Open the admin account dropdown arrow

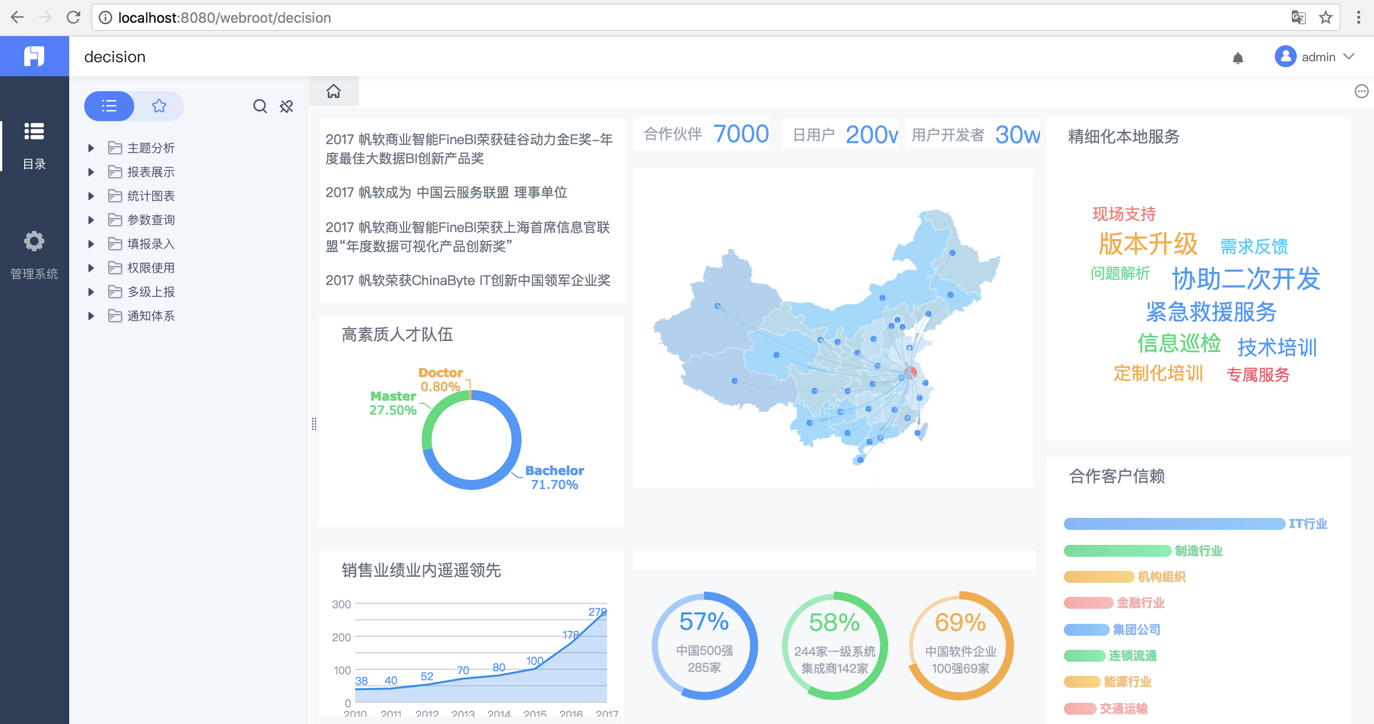click(1349, 57)
